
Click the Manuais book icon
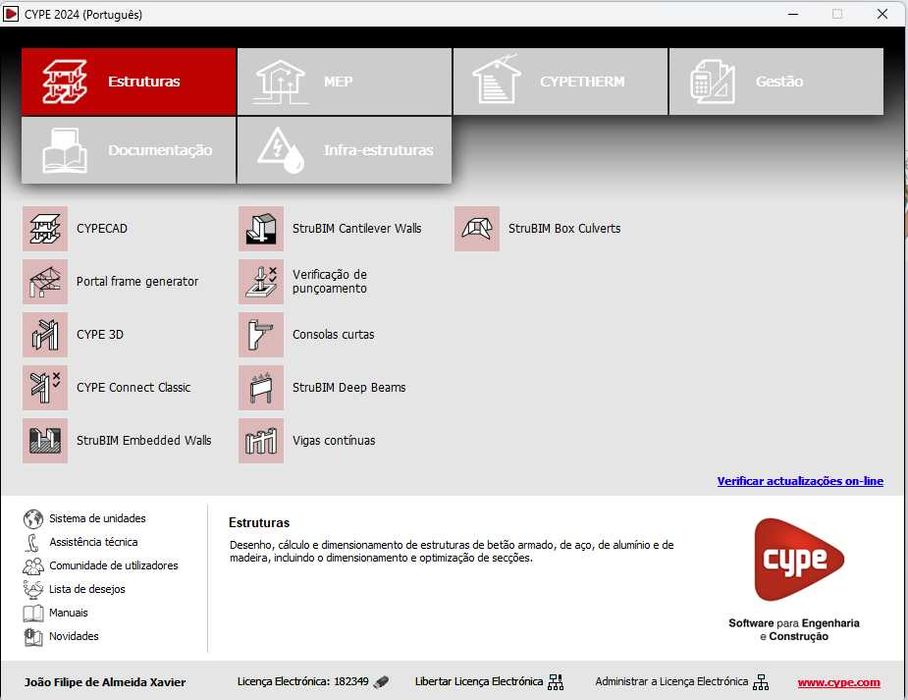tap(33, 613)
